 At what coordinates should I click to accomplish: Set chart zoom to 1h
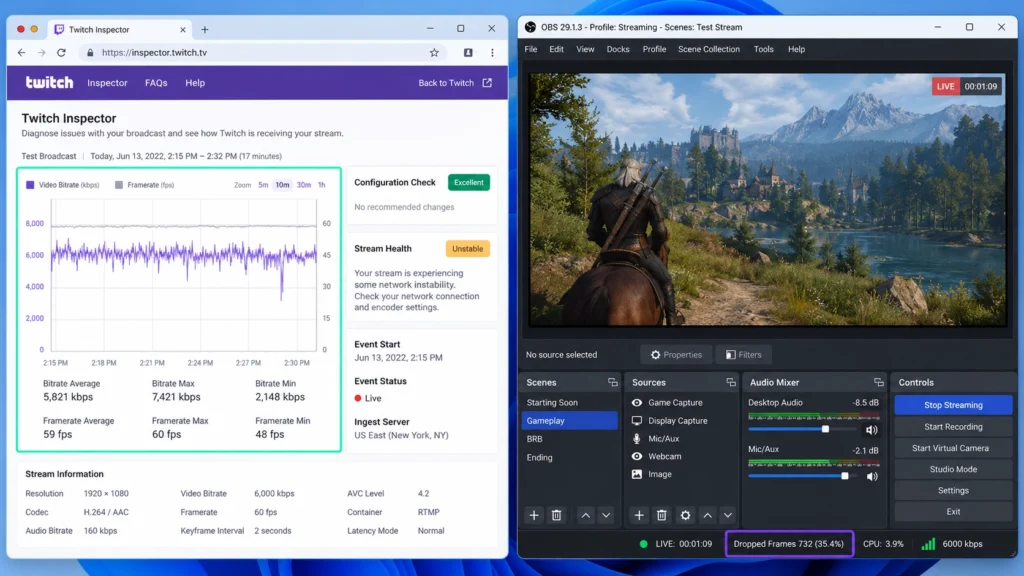tap(321, 185)
